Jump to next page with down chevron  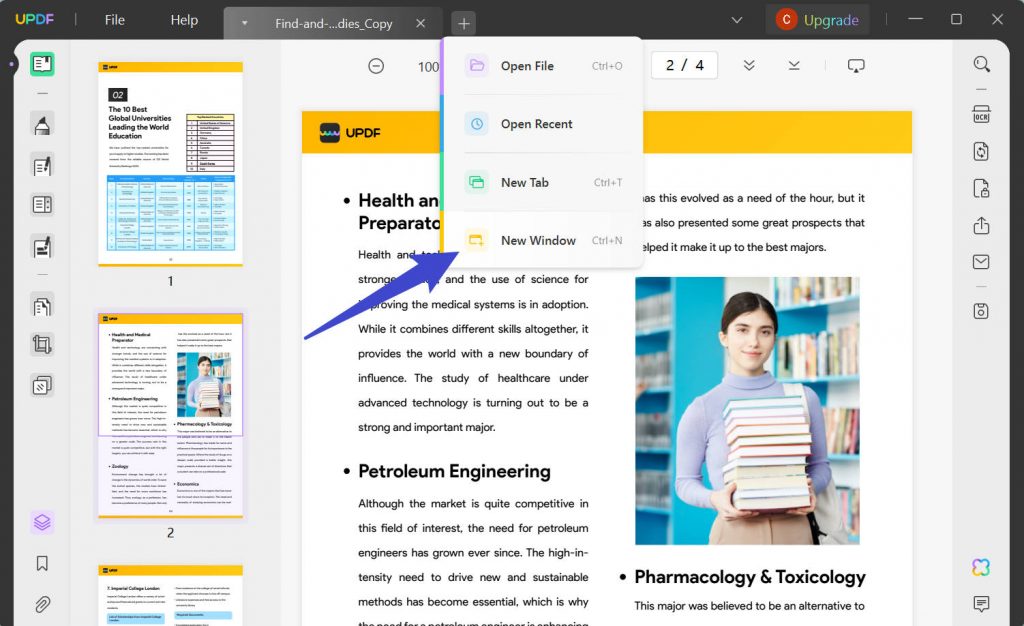tap(749, 64)
